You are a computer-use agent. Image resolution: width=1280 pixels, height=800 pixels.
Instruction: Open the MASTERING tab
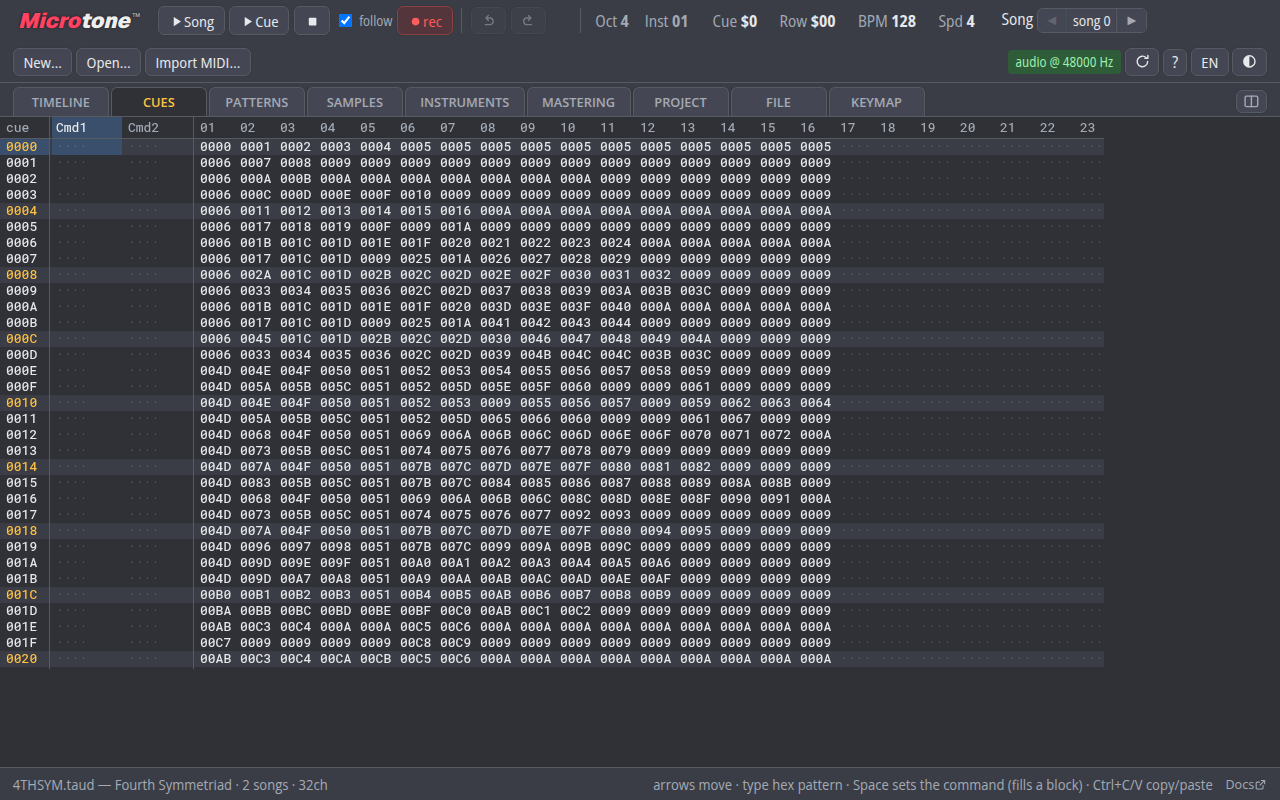(x=579, y=102)
